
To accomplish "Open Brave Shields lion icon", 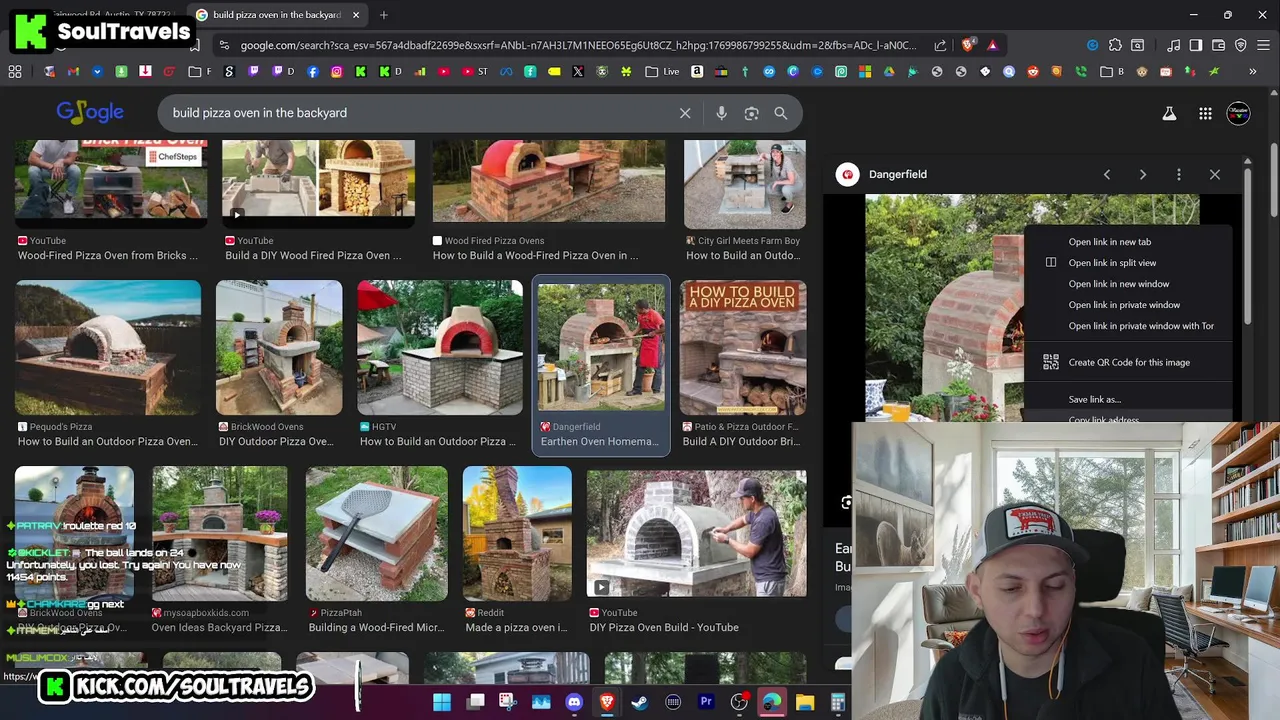I will 967,45.
